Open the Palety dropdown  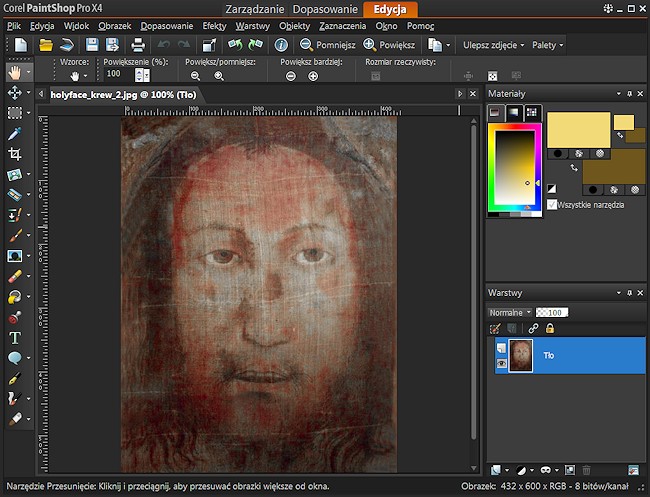click(x=548, y=45)
